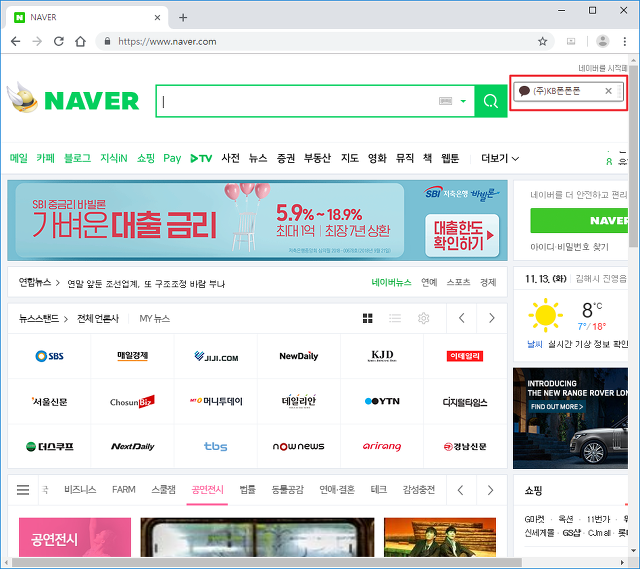640x569 pixels.
Task: Open 지도 service link
Action: (x=350, y=158)
